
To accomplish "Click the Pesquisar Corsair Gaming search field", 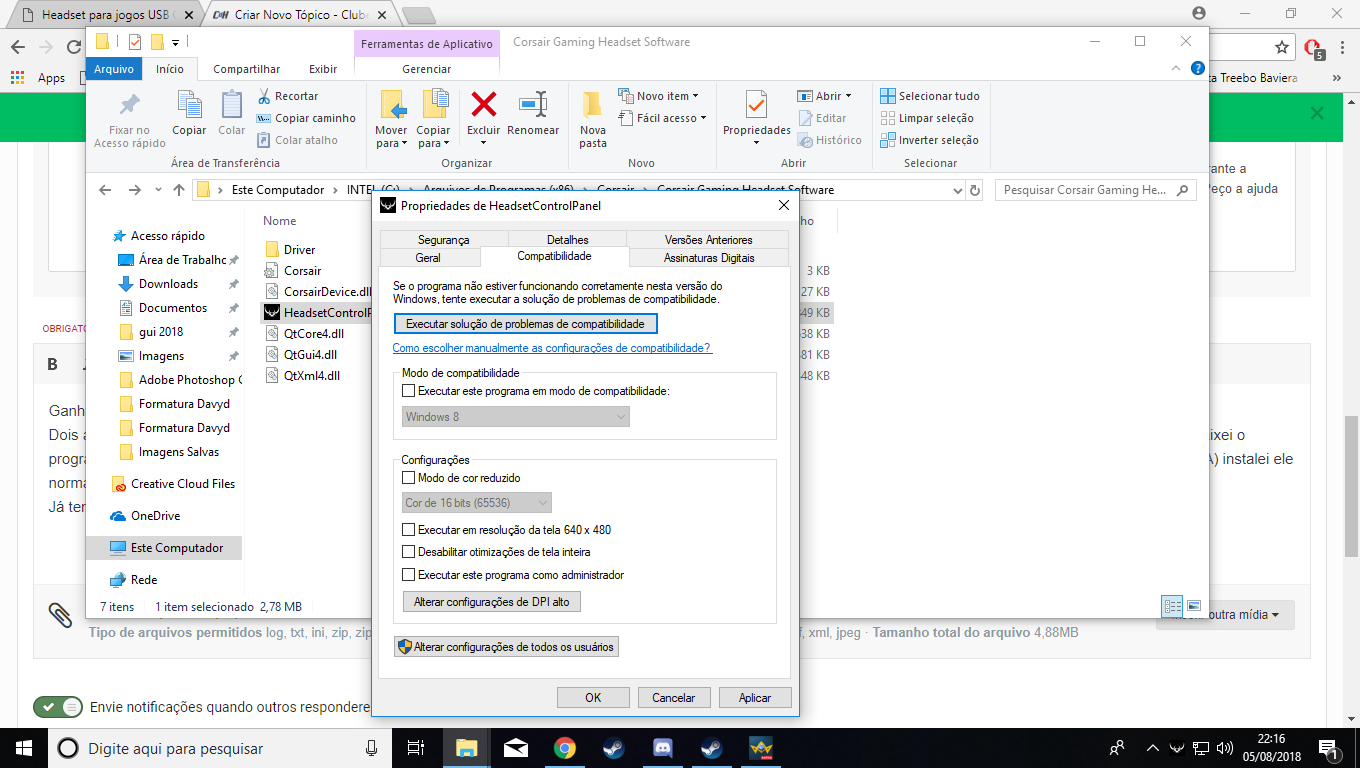I will click(1096, 190).
